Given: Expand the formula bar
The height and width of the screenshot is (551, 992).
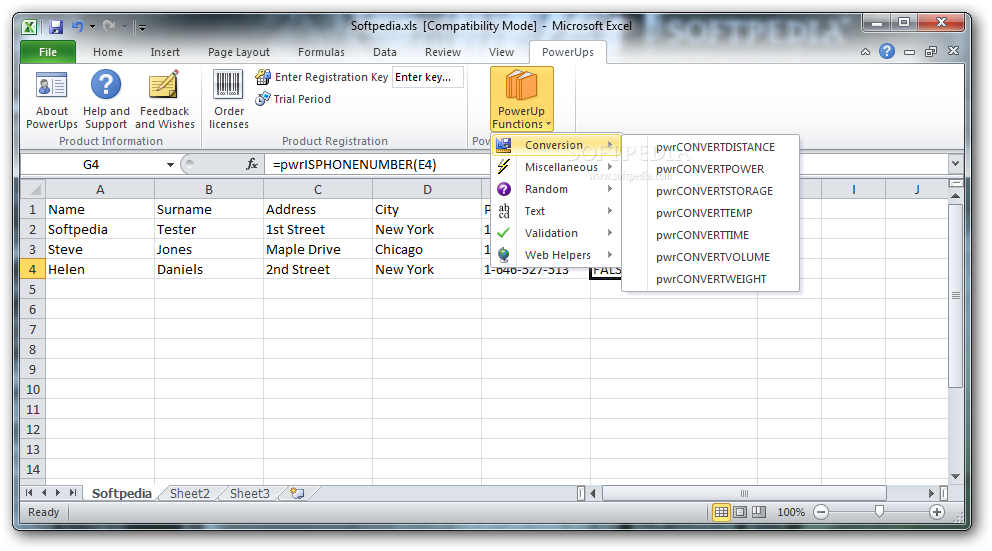Looking at the screenshot, I should pos(955,164).
